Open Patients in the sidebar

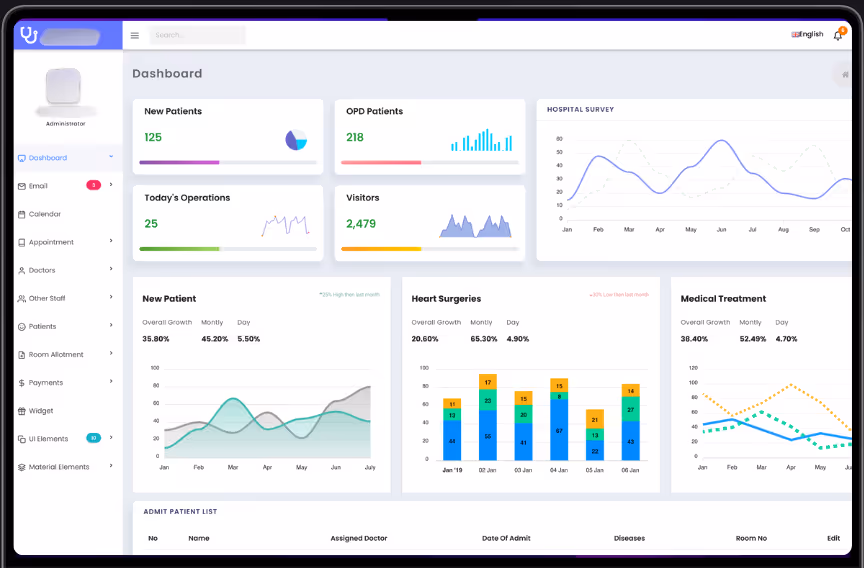pyautogui.click(x=42, y=327)
